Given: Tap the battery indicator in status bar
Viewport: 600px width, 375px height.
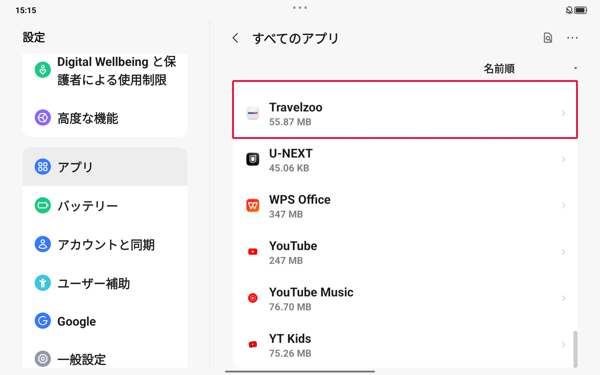Looking at the screenshot, I should [x=580, y=10].
